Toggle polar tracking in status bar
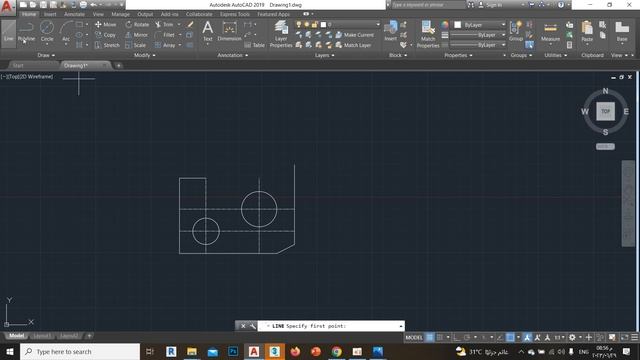This screenshot has height=360, width=640. point(467,338)
